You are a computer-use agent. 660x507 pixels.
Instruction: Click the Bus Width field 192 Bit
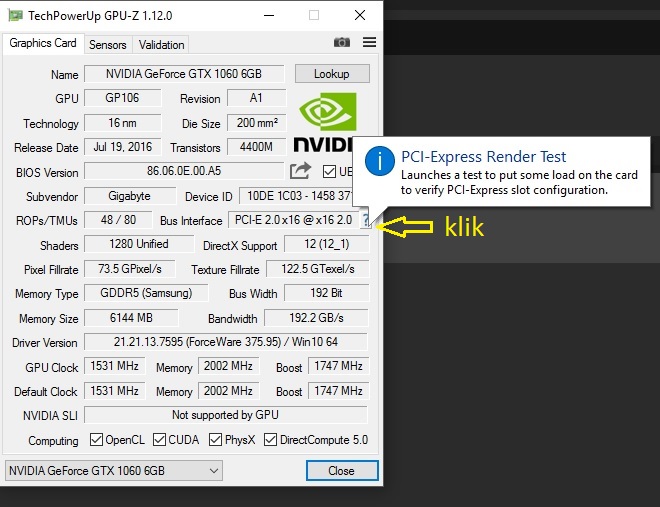tap(327, 293)
